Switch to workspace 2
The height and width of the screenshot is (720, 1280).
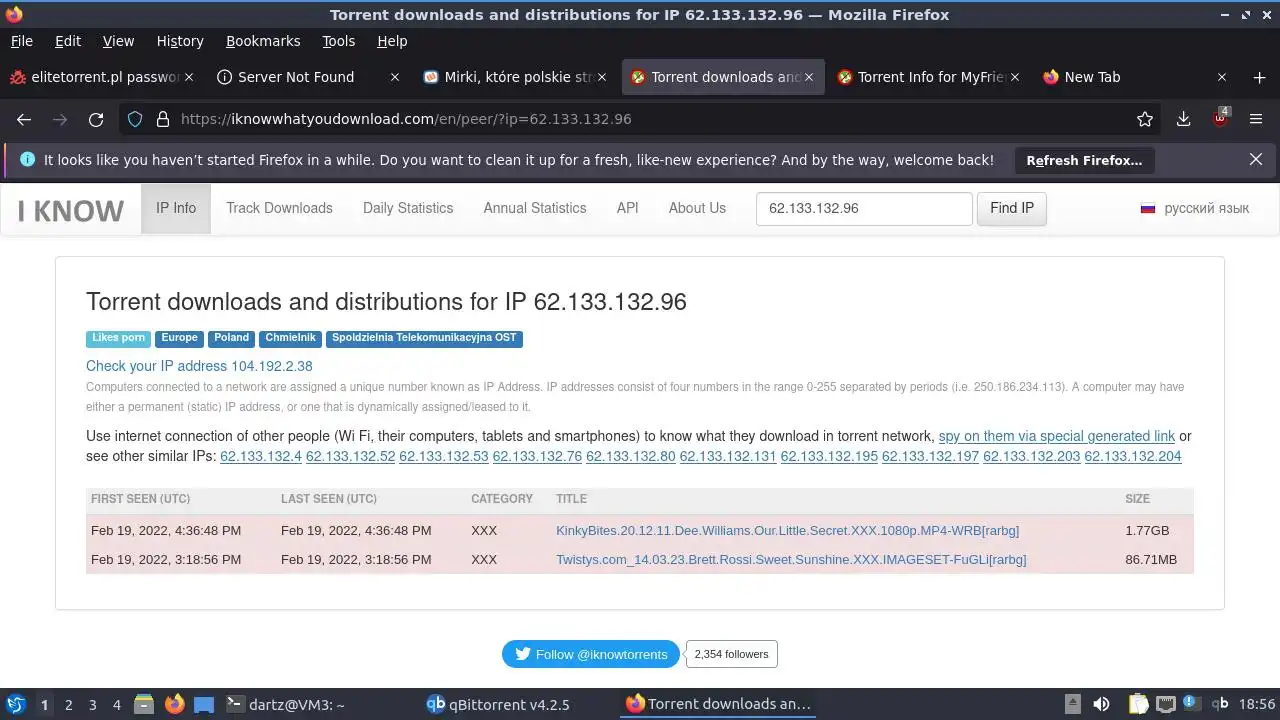[x=68, y=704]
